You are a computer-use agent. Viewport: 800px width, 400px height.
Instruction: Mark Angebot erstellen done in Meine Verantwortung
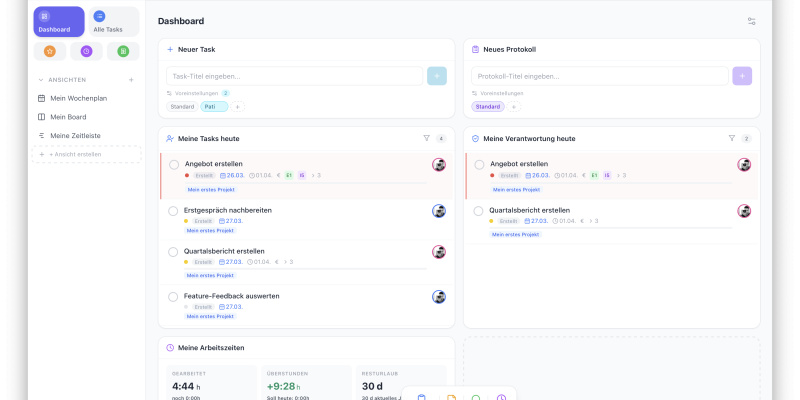(x=479, y=165)
